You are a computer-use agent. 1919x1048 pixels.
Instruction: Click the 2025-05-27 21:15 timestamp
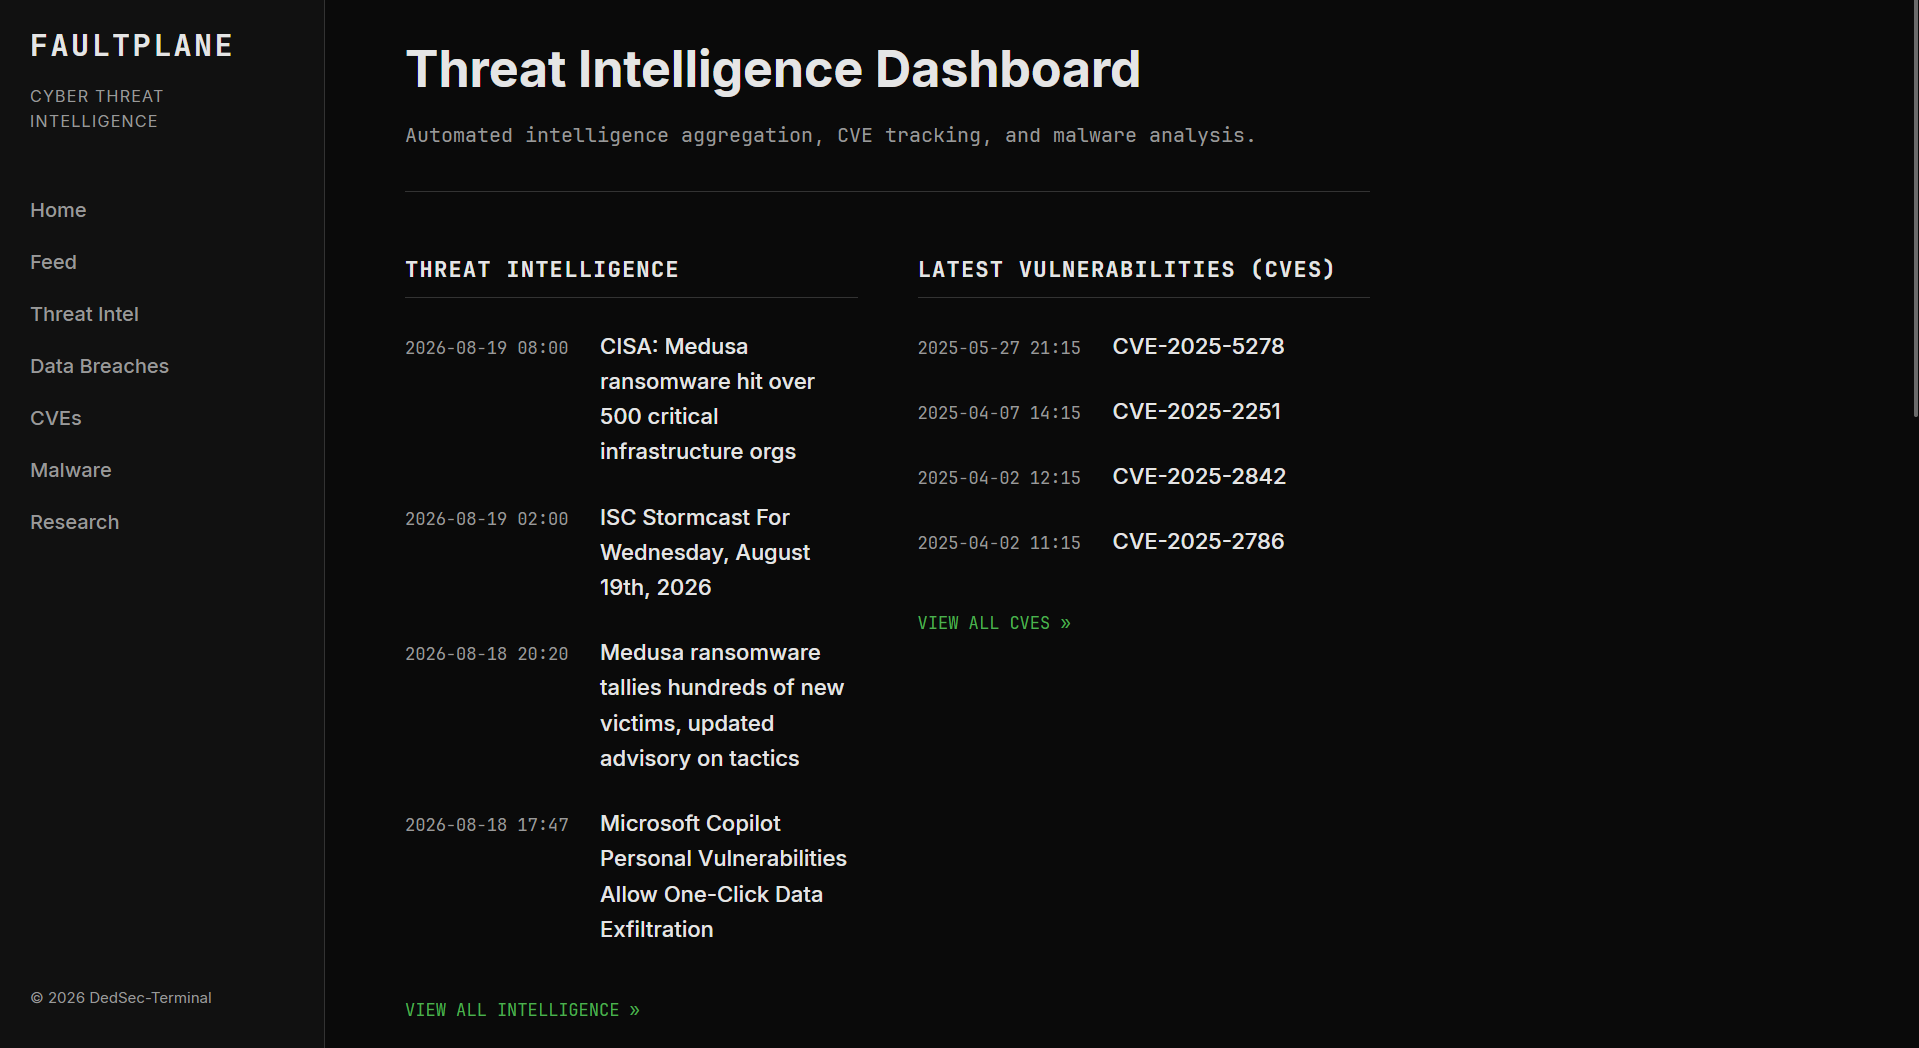[x=999, y=348]
